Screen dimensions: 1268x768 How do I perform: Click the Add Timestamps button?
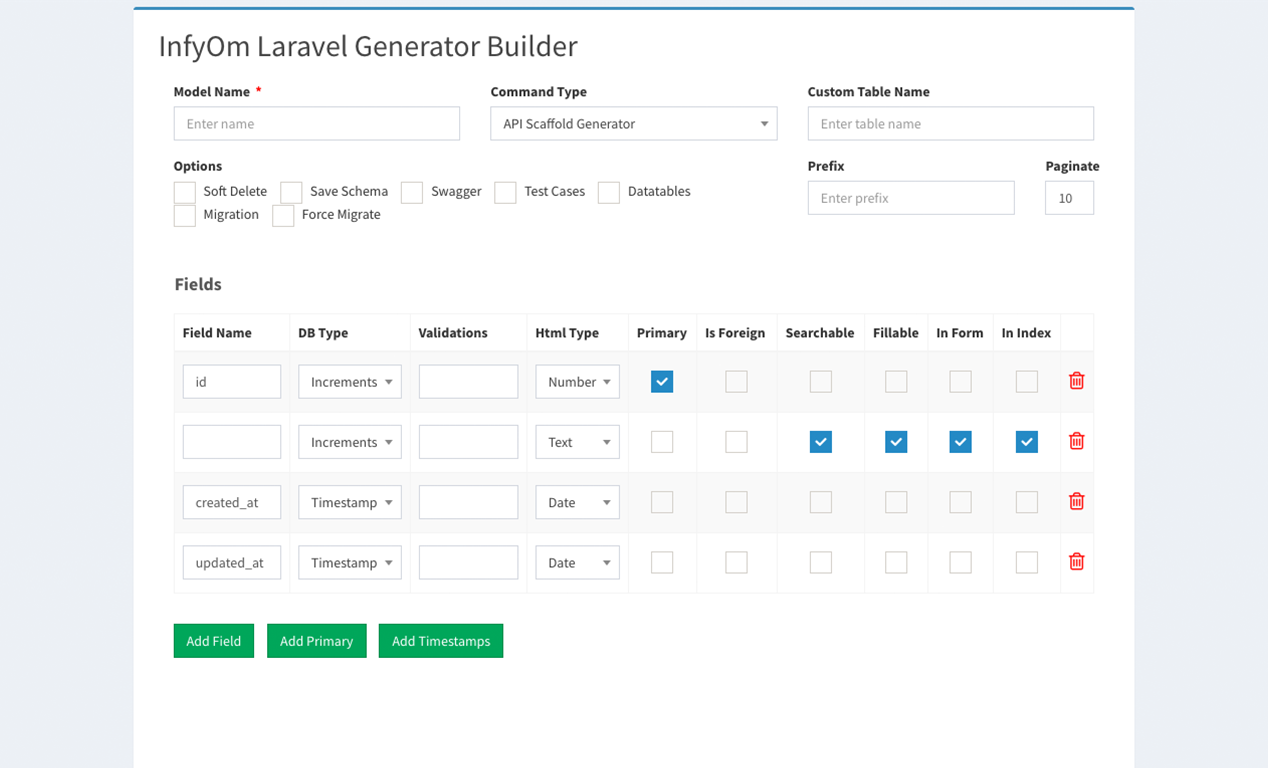pyautogui.click(x=440, y=640)
